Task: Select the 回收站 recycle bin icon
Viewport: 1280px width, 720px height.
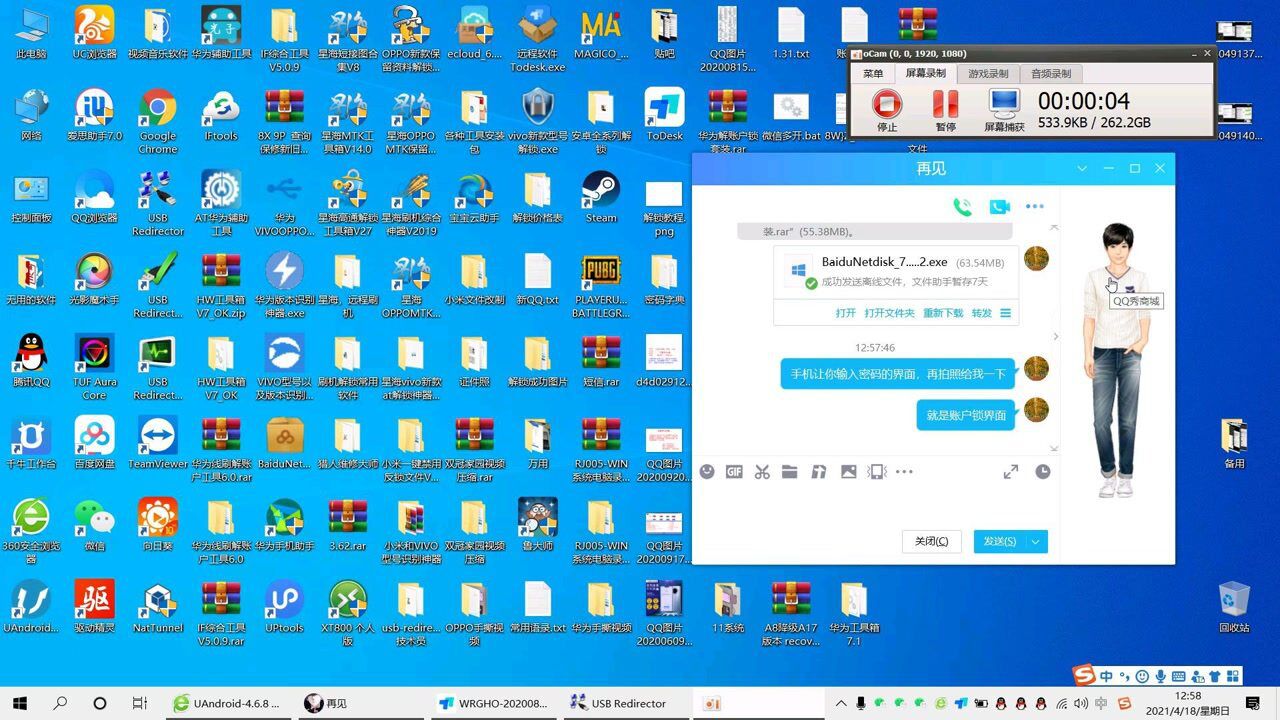Action: click(x=1234, y=606)
